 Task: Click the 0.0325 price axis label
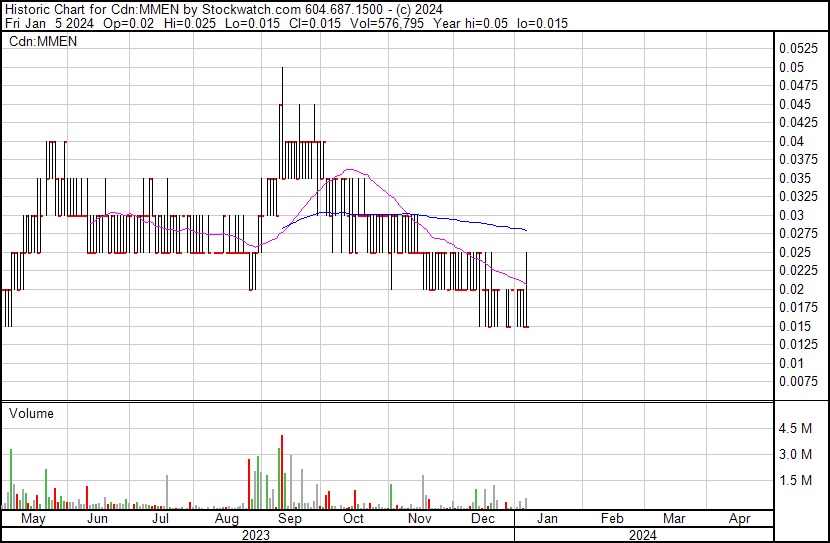coord(798,196)
